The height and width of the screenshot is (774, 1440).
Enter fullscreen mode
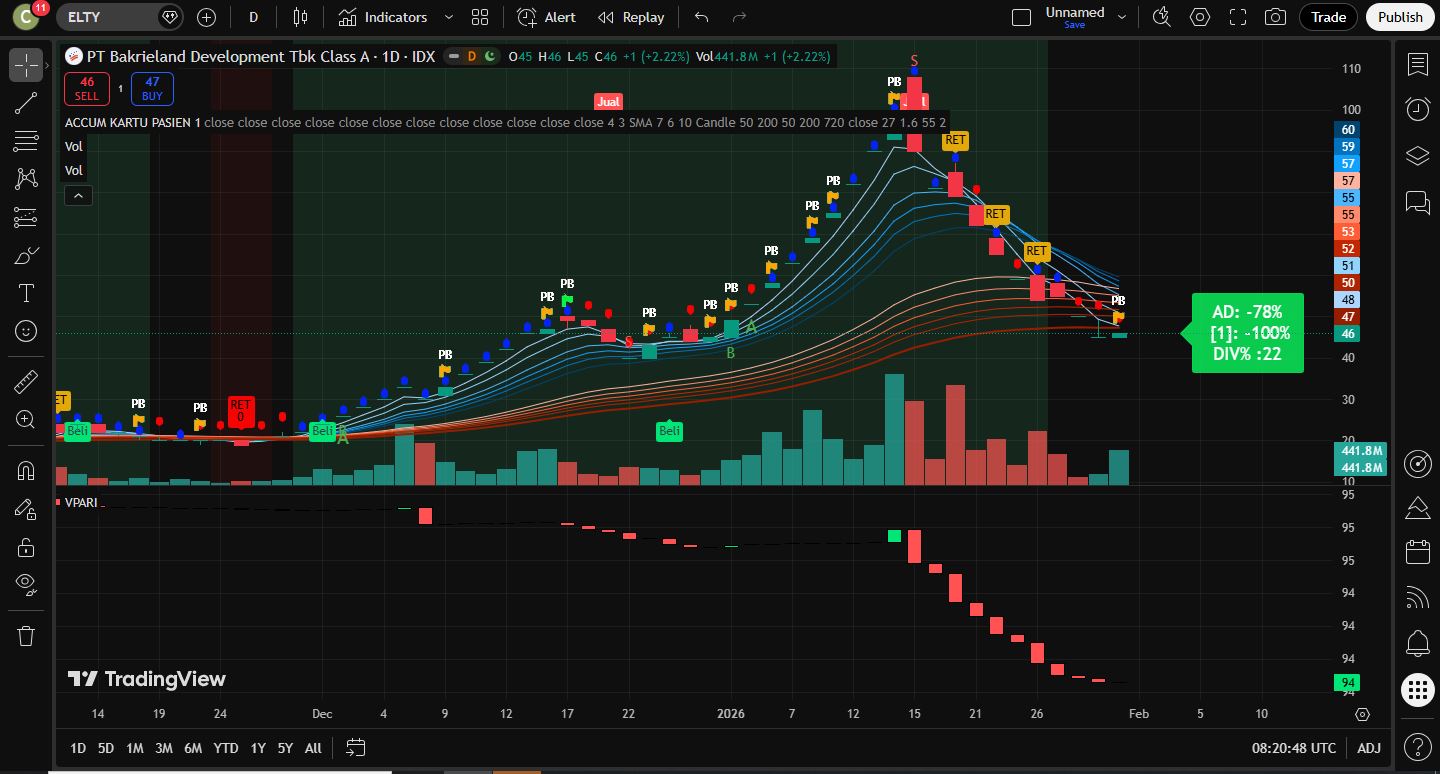coord(1238,17)
